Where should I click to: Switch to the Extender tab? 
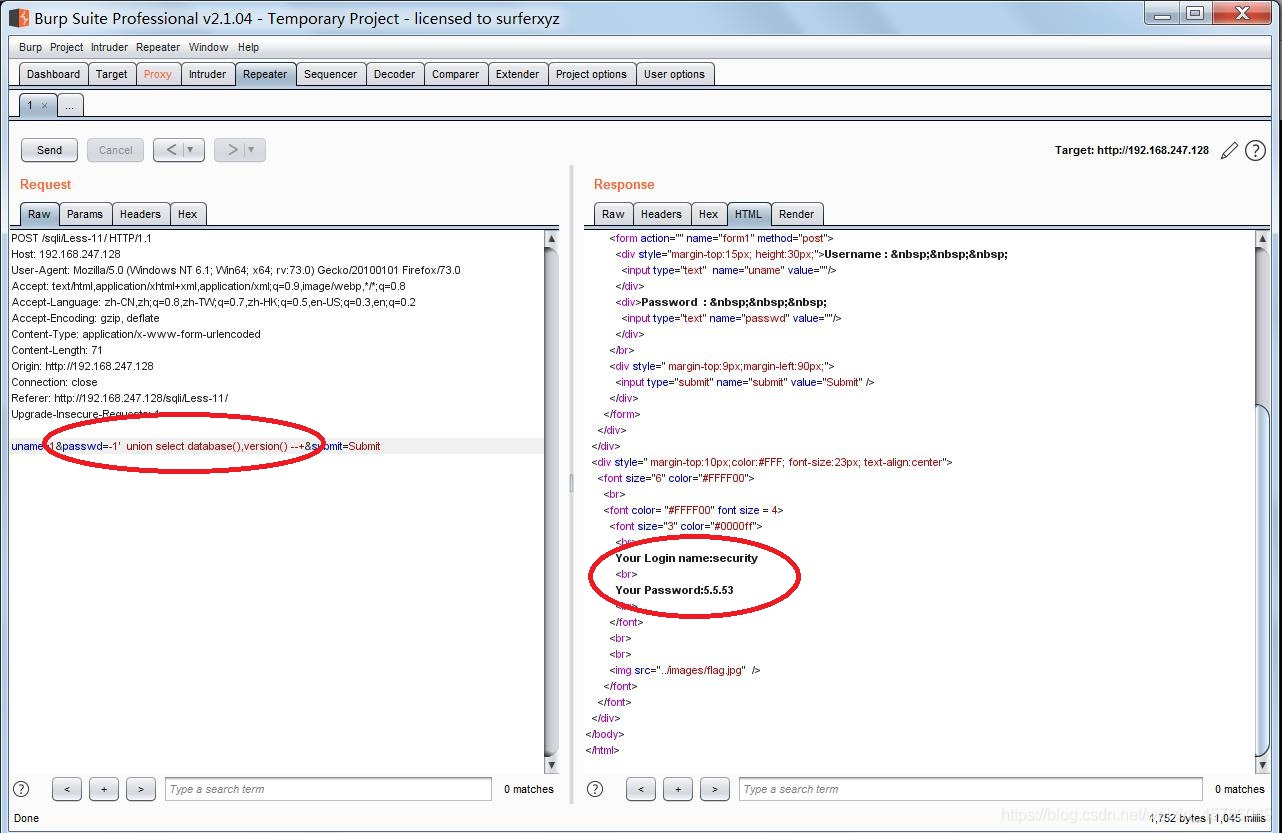(518, 74)
